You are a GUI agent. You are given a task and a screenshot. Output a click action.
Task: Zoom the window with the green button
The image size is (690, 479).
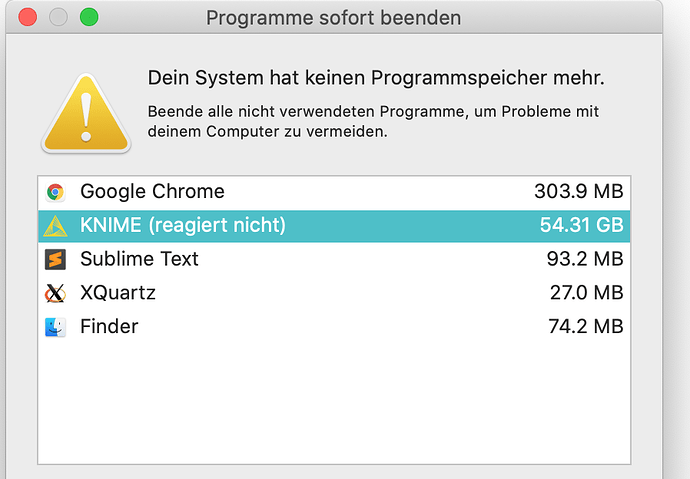[x=89, y=17]
